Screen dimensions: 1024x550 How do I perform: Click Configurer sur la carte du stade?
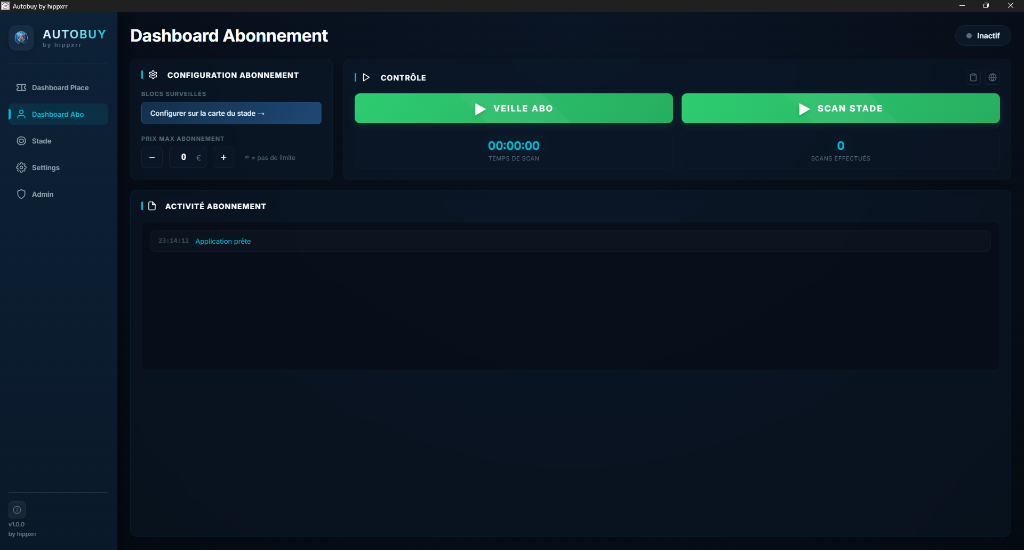231,113
